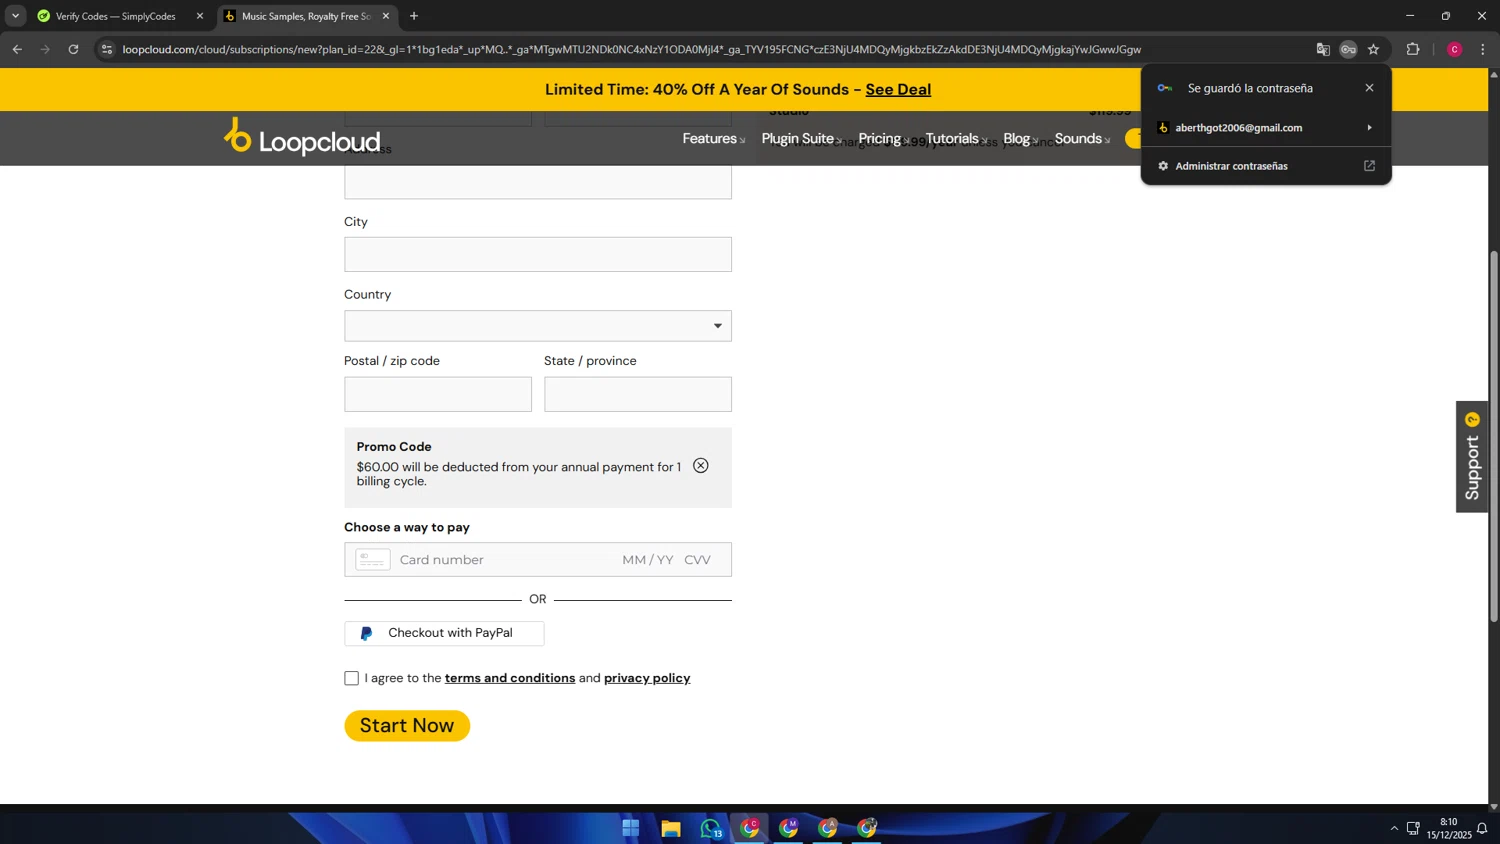Click the PayPal logo icon
Image resolution: width=1500 pixels, height=844 pixels.
tap(366, 633)
